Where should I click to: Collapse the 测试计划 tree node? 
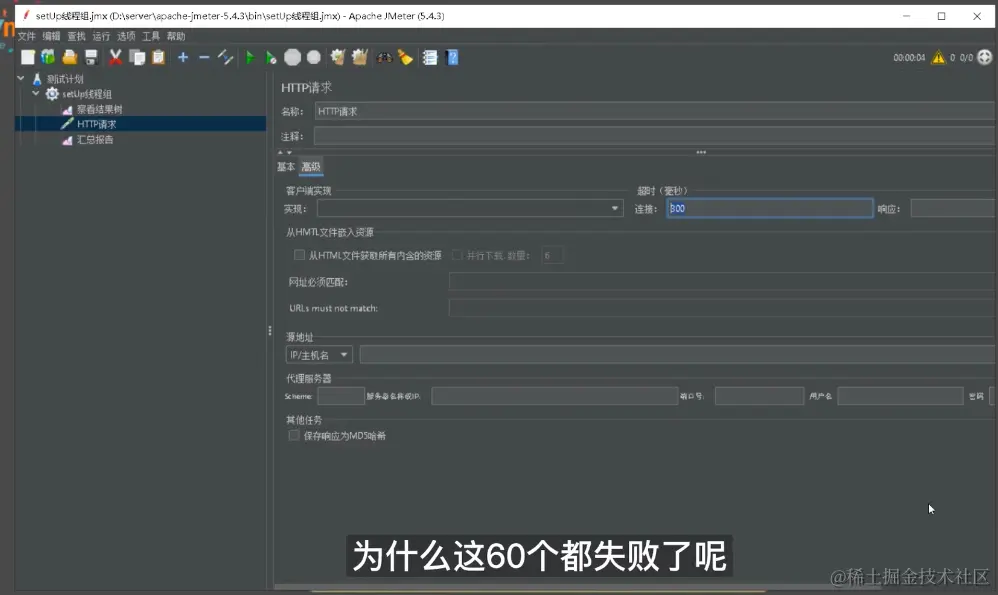pyautogui.click(x=21, y=78)
